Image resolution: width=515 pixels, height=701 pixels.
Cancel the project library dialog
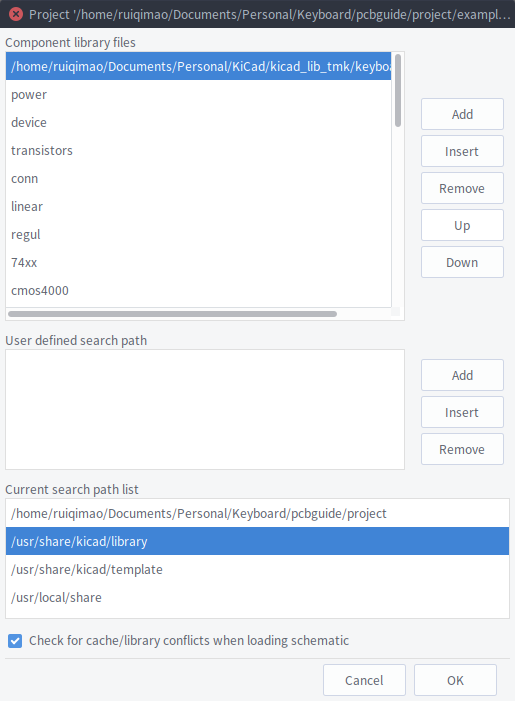pyautogui.click(x=364, y=680)
